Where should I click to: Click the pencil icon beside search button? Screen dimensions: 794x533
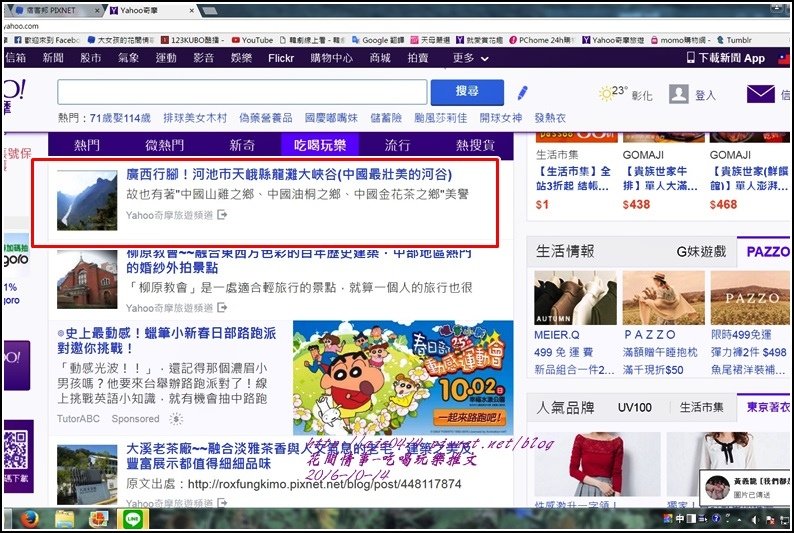point(522,93)
